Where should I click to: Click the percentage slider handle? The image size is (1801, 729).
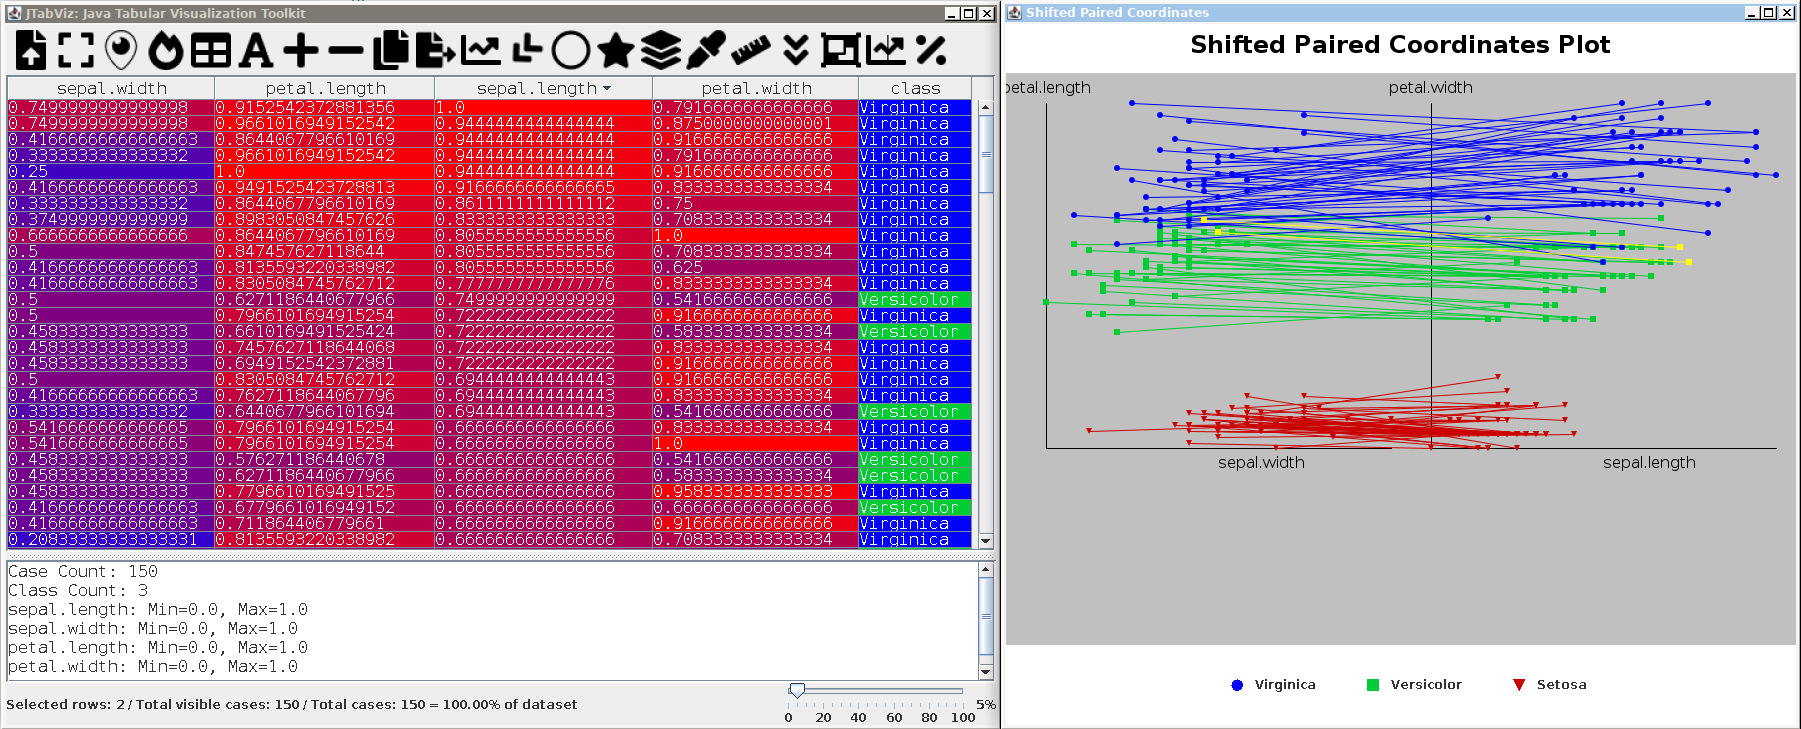tap(797, 691)
